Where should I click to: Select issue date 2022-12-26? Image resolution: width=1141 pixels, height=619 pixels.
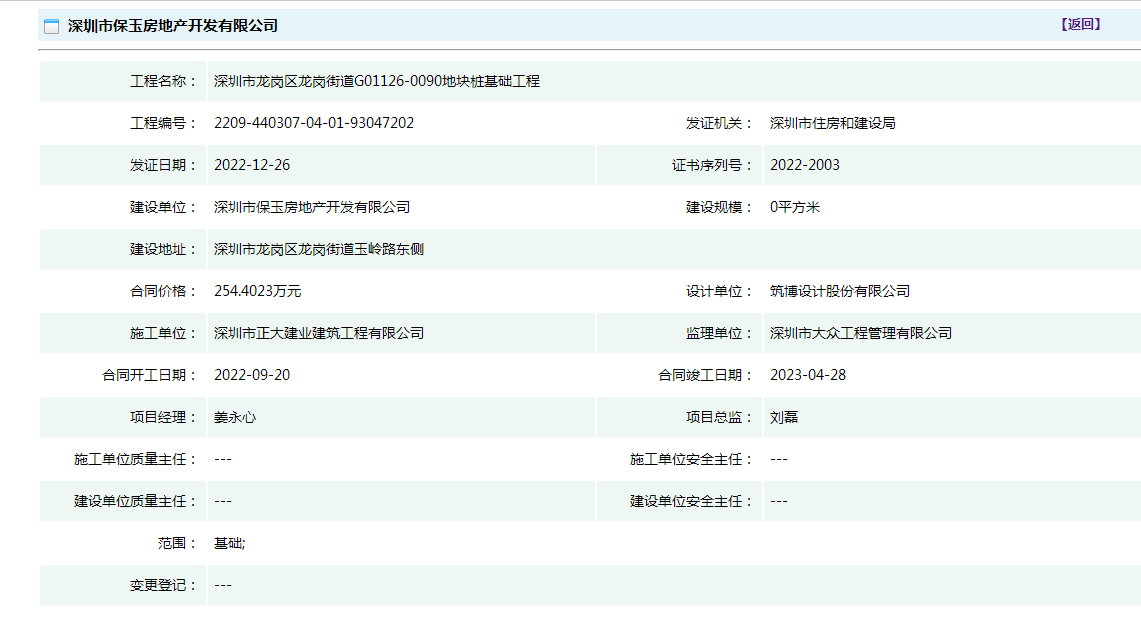coord(252,165)
